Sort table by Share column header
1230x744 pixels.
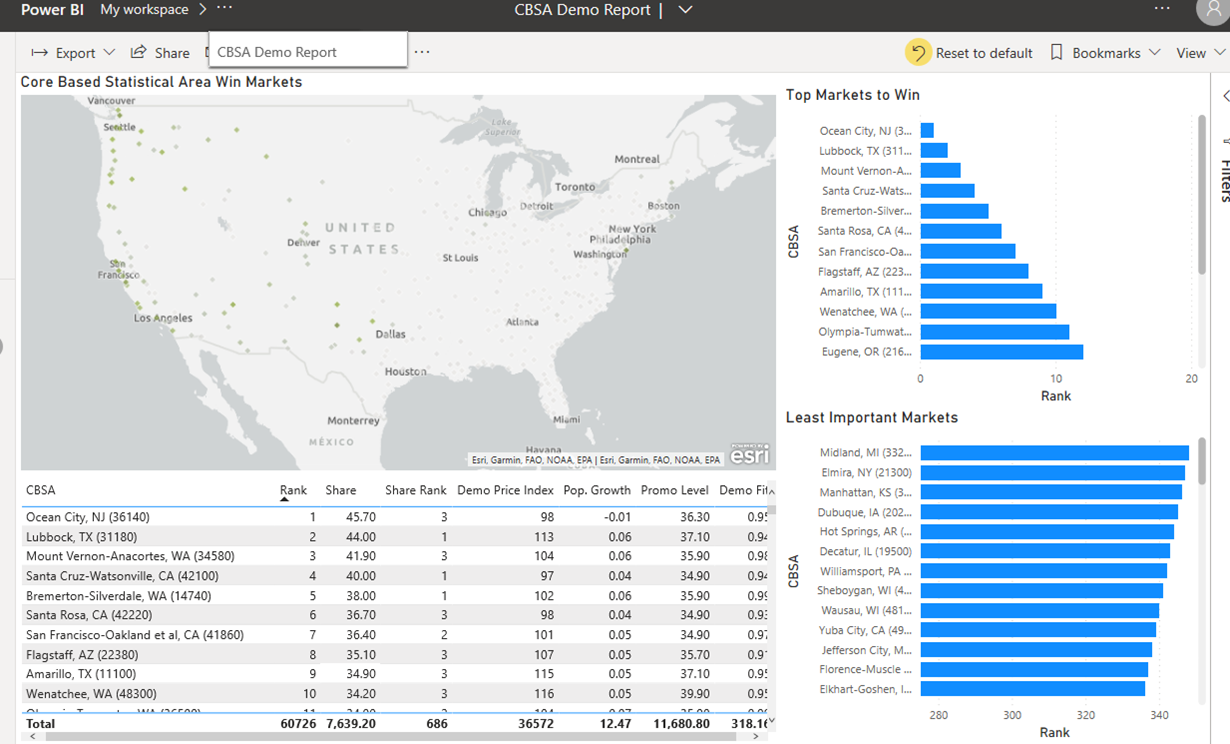tap(341, 490)
